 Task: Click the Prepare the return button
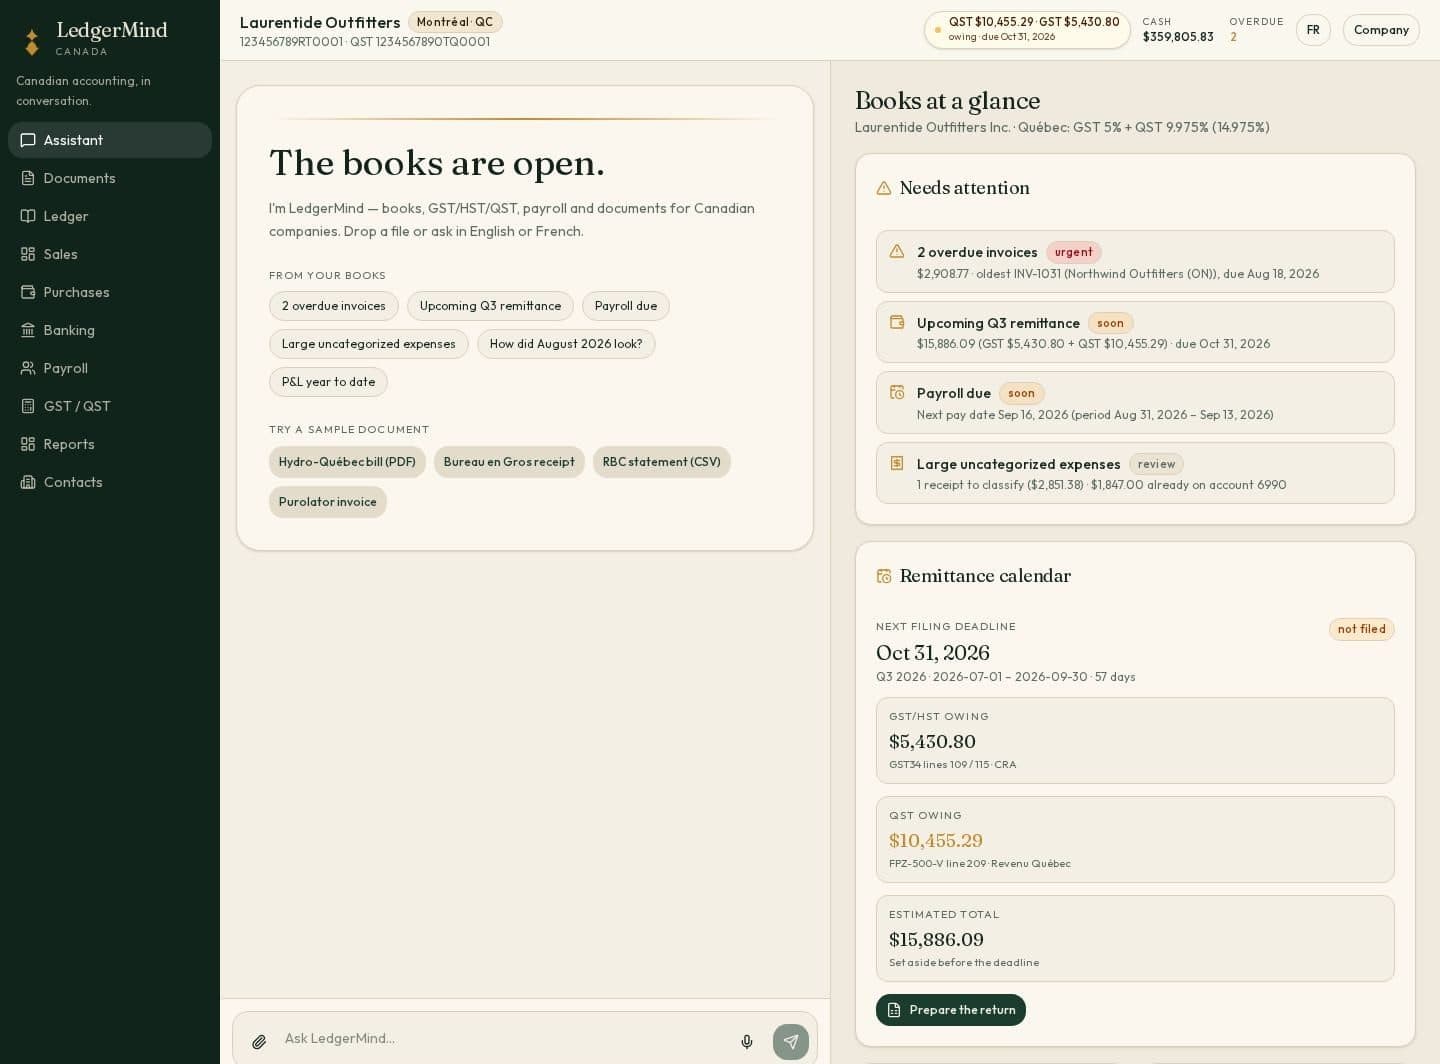(951, 1010)
